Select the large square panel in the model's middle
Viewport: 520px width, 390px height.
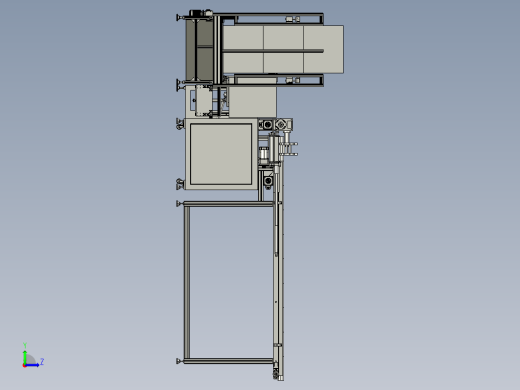pyautogui.click(x=221, y=154)
